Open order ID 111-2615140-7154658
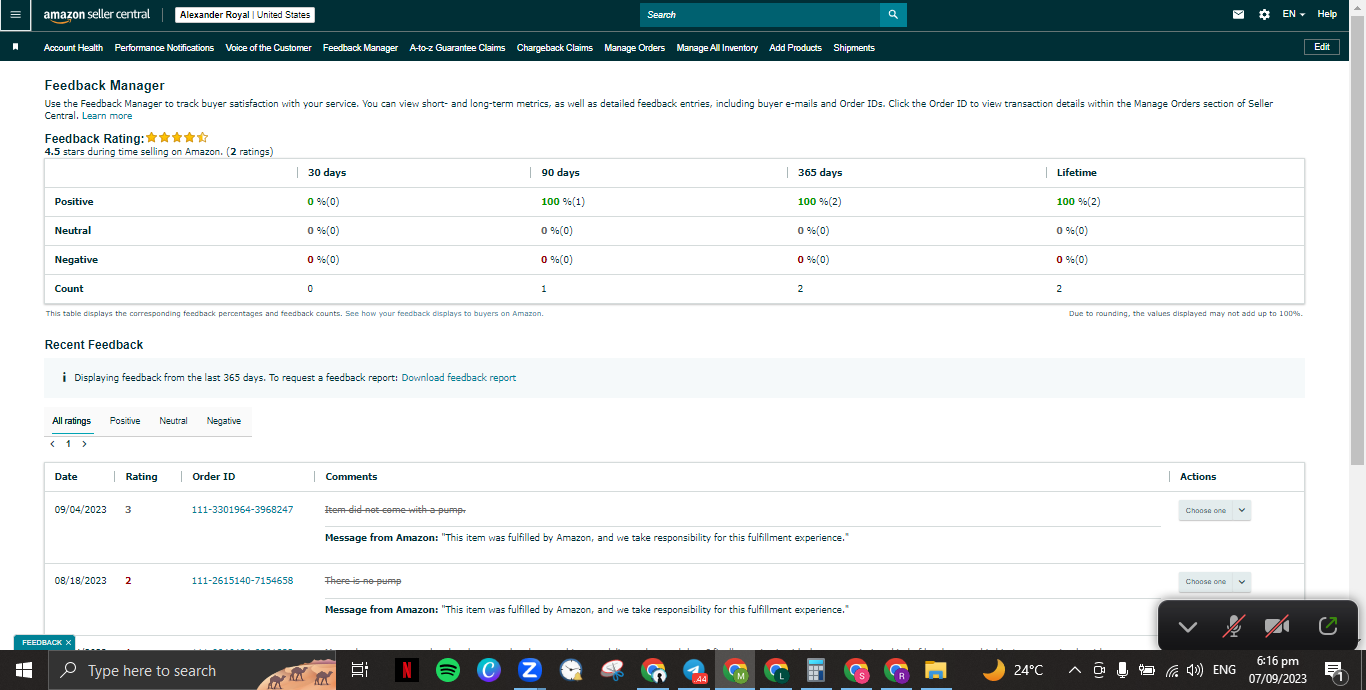The height and width of the screenshot is (690, 1366). click(x=242, y=580)
